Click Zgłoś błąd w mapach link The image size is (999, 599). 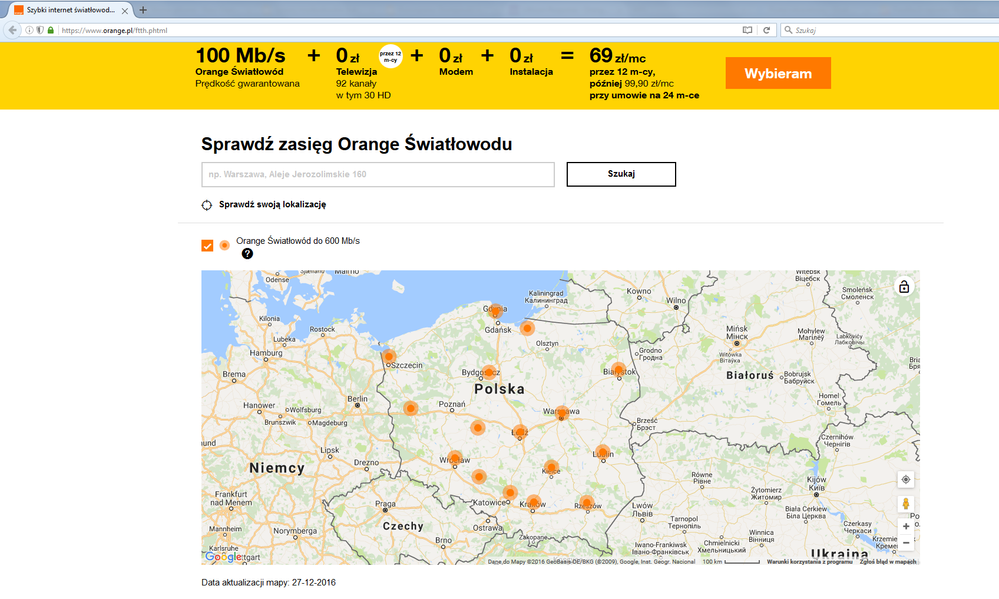point(888,562)
